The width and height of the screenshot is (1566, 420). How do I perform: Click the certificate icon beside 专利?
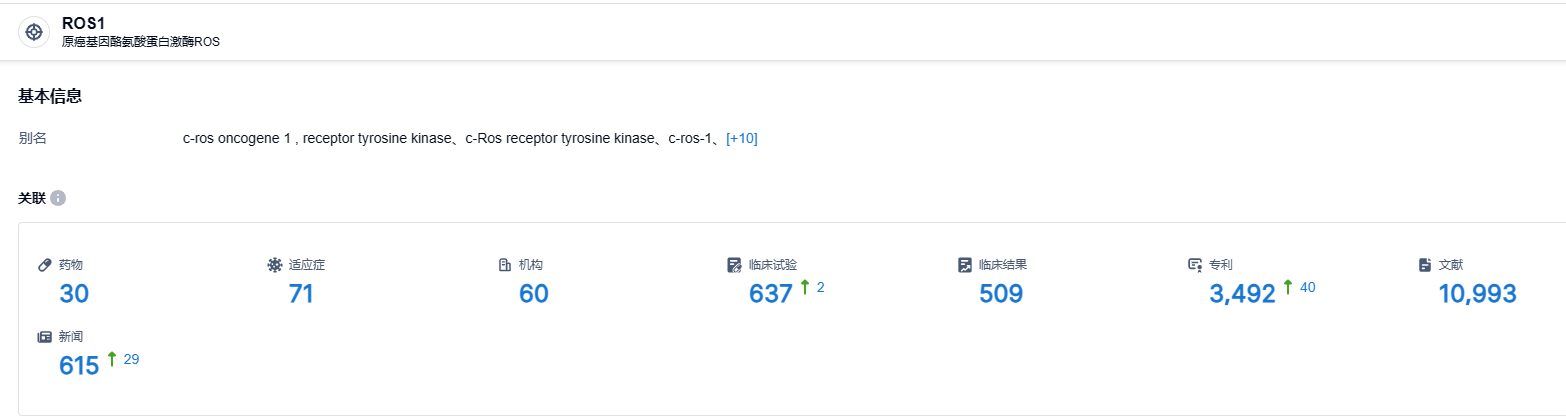point(1195,265)
